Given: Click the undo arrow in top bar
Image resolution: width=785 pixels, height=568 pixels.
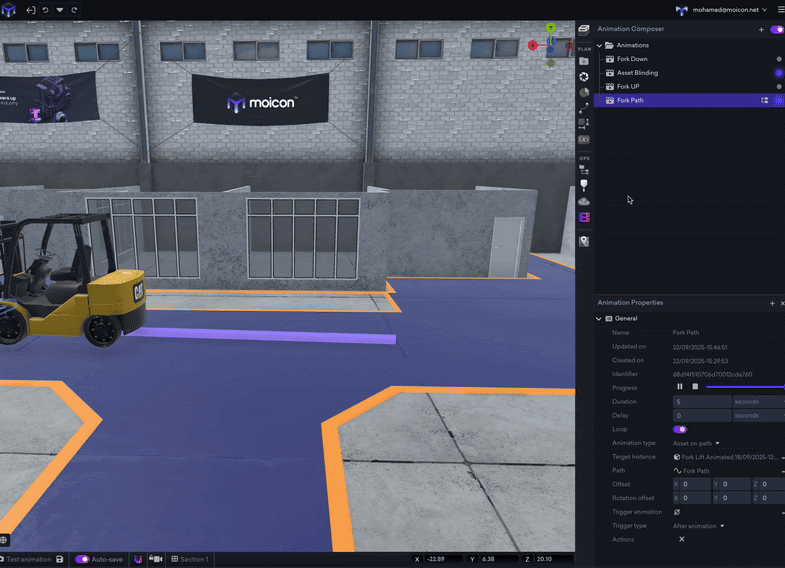Looking at the screenshot, I should [45, 10].
